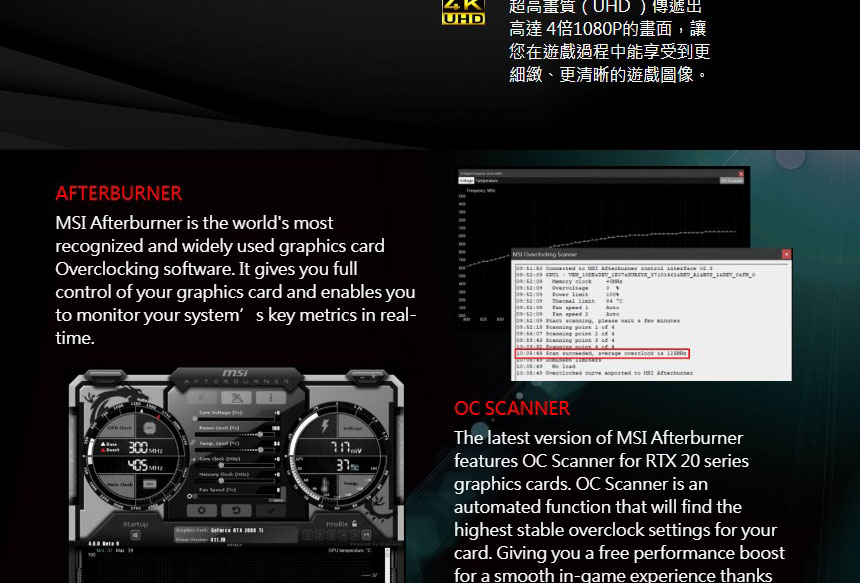This screenshot has width=860, height=583.
Task: Click the Driver Version value
Action: [218, 540]
